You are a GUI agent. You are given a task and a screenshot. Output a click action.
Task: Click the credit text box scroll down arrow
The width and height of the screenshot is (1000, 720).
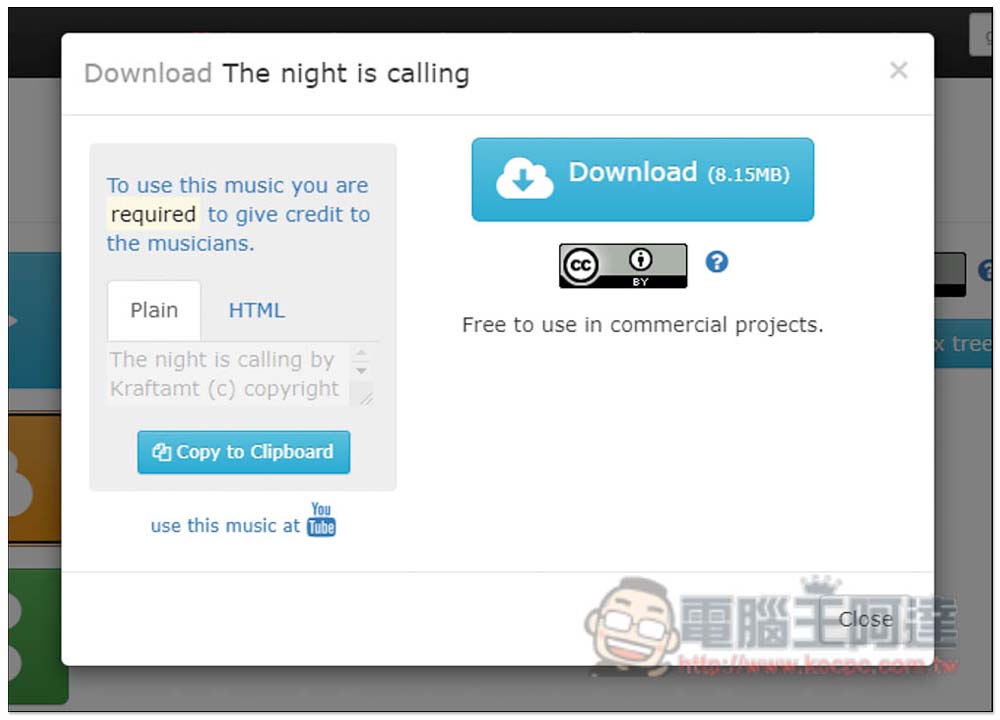point(362,371)
